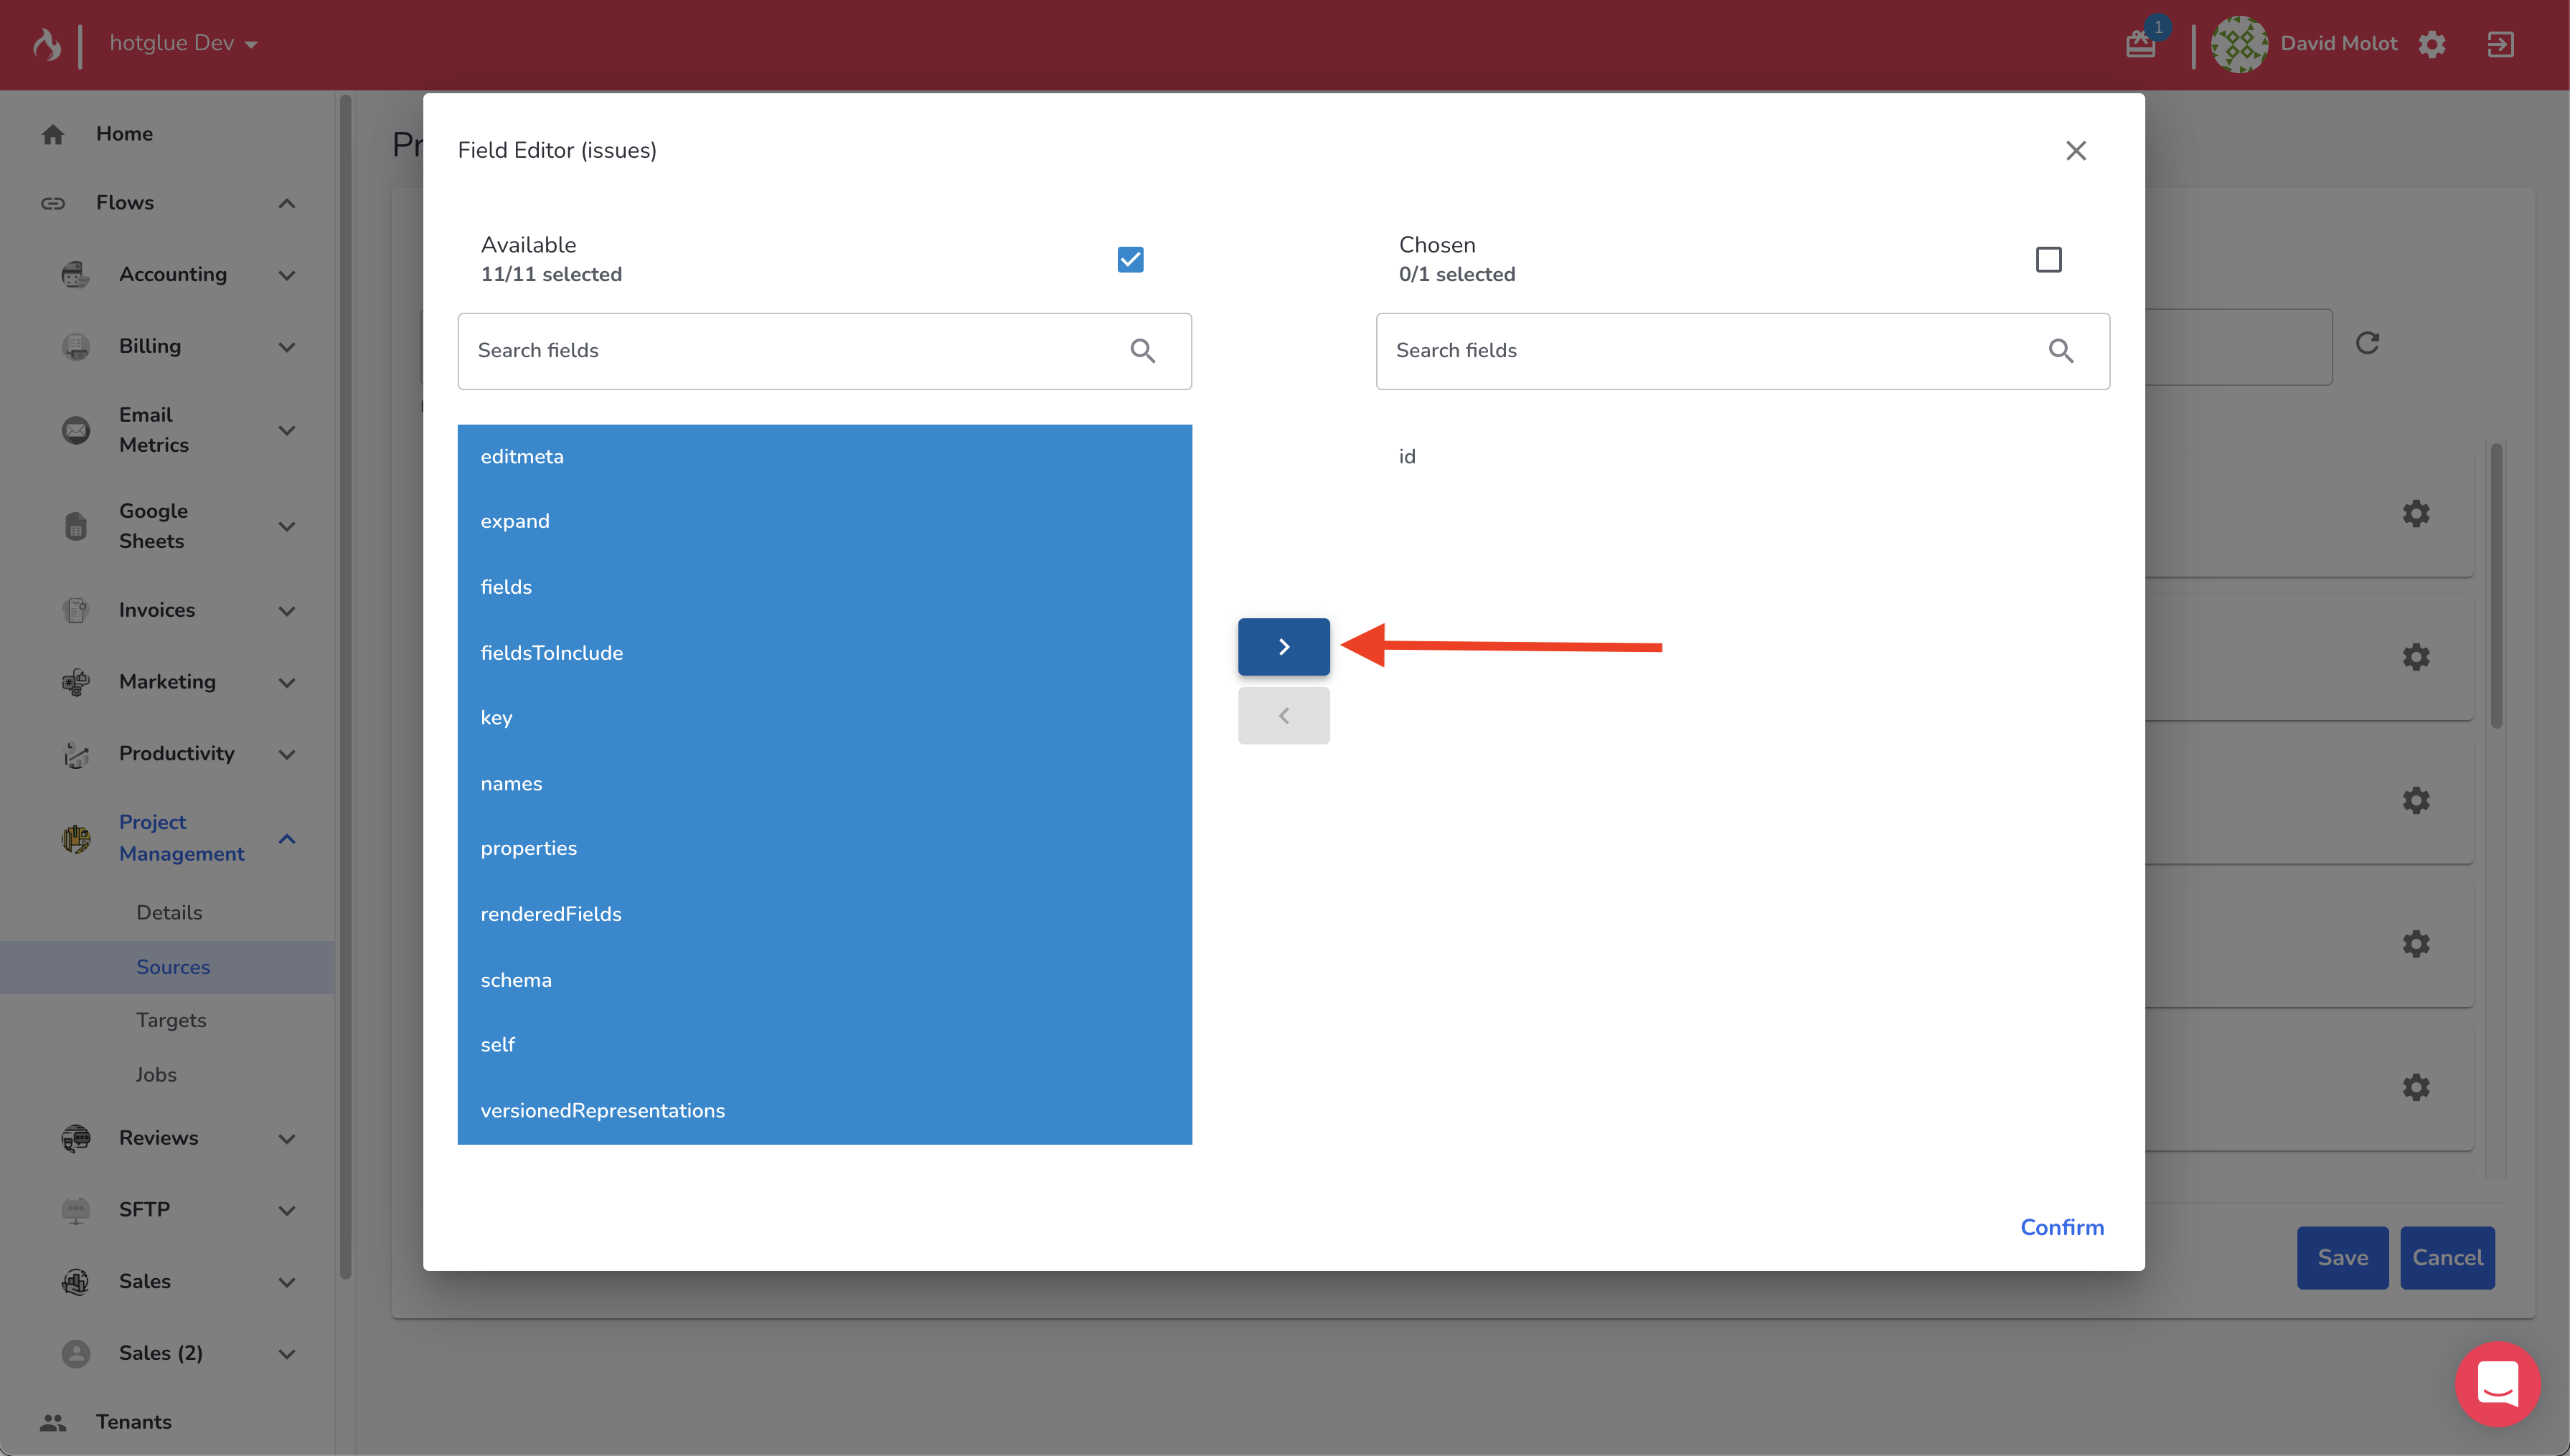Click the Available search magnifier icon
Image resolution: width=2570 pixels, height=1456 pixels.
point(1142,351)
